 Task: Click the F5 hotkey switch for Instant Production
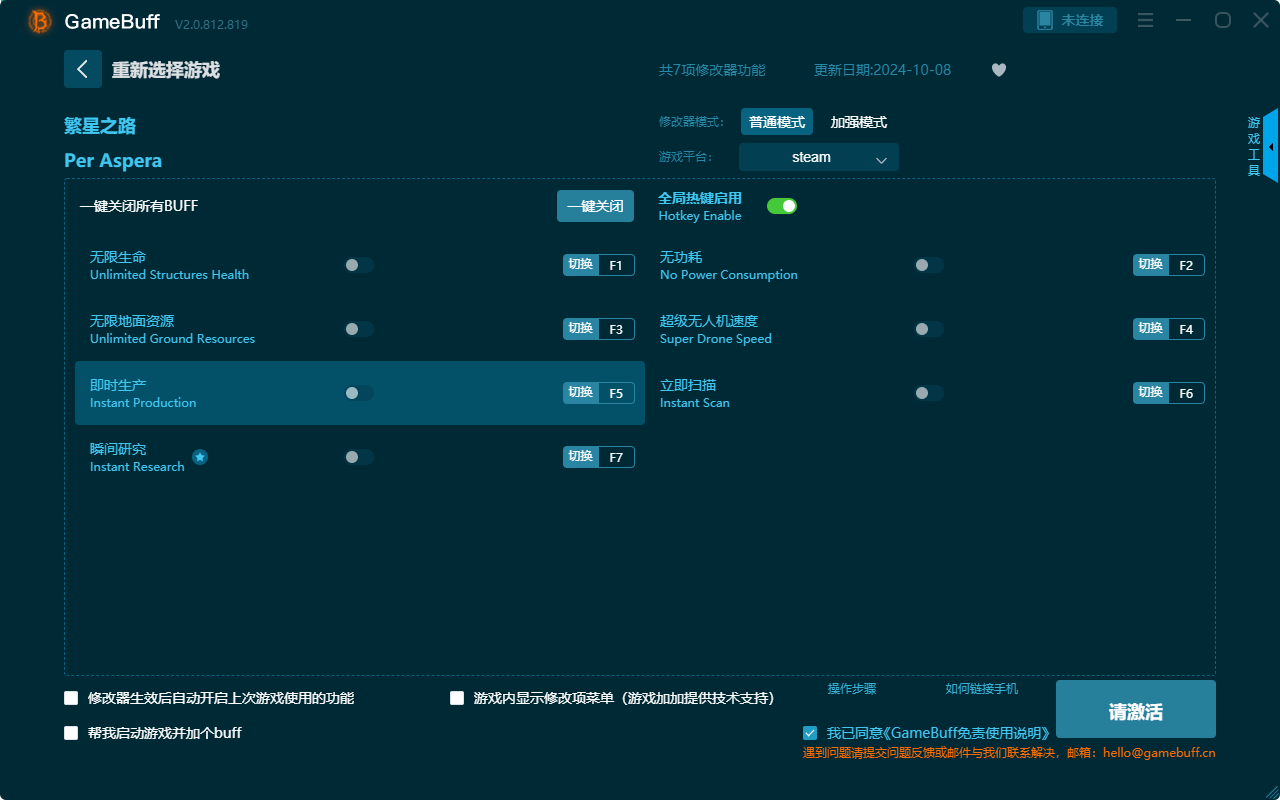pos(598,393)
